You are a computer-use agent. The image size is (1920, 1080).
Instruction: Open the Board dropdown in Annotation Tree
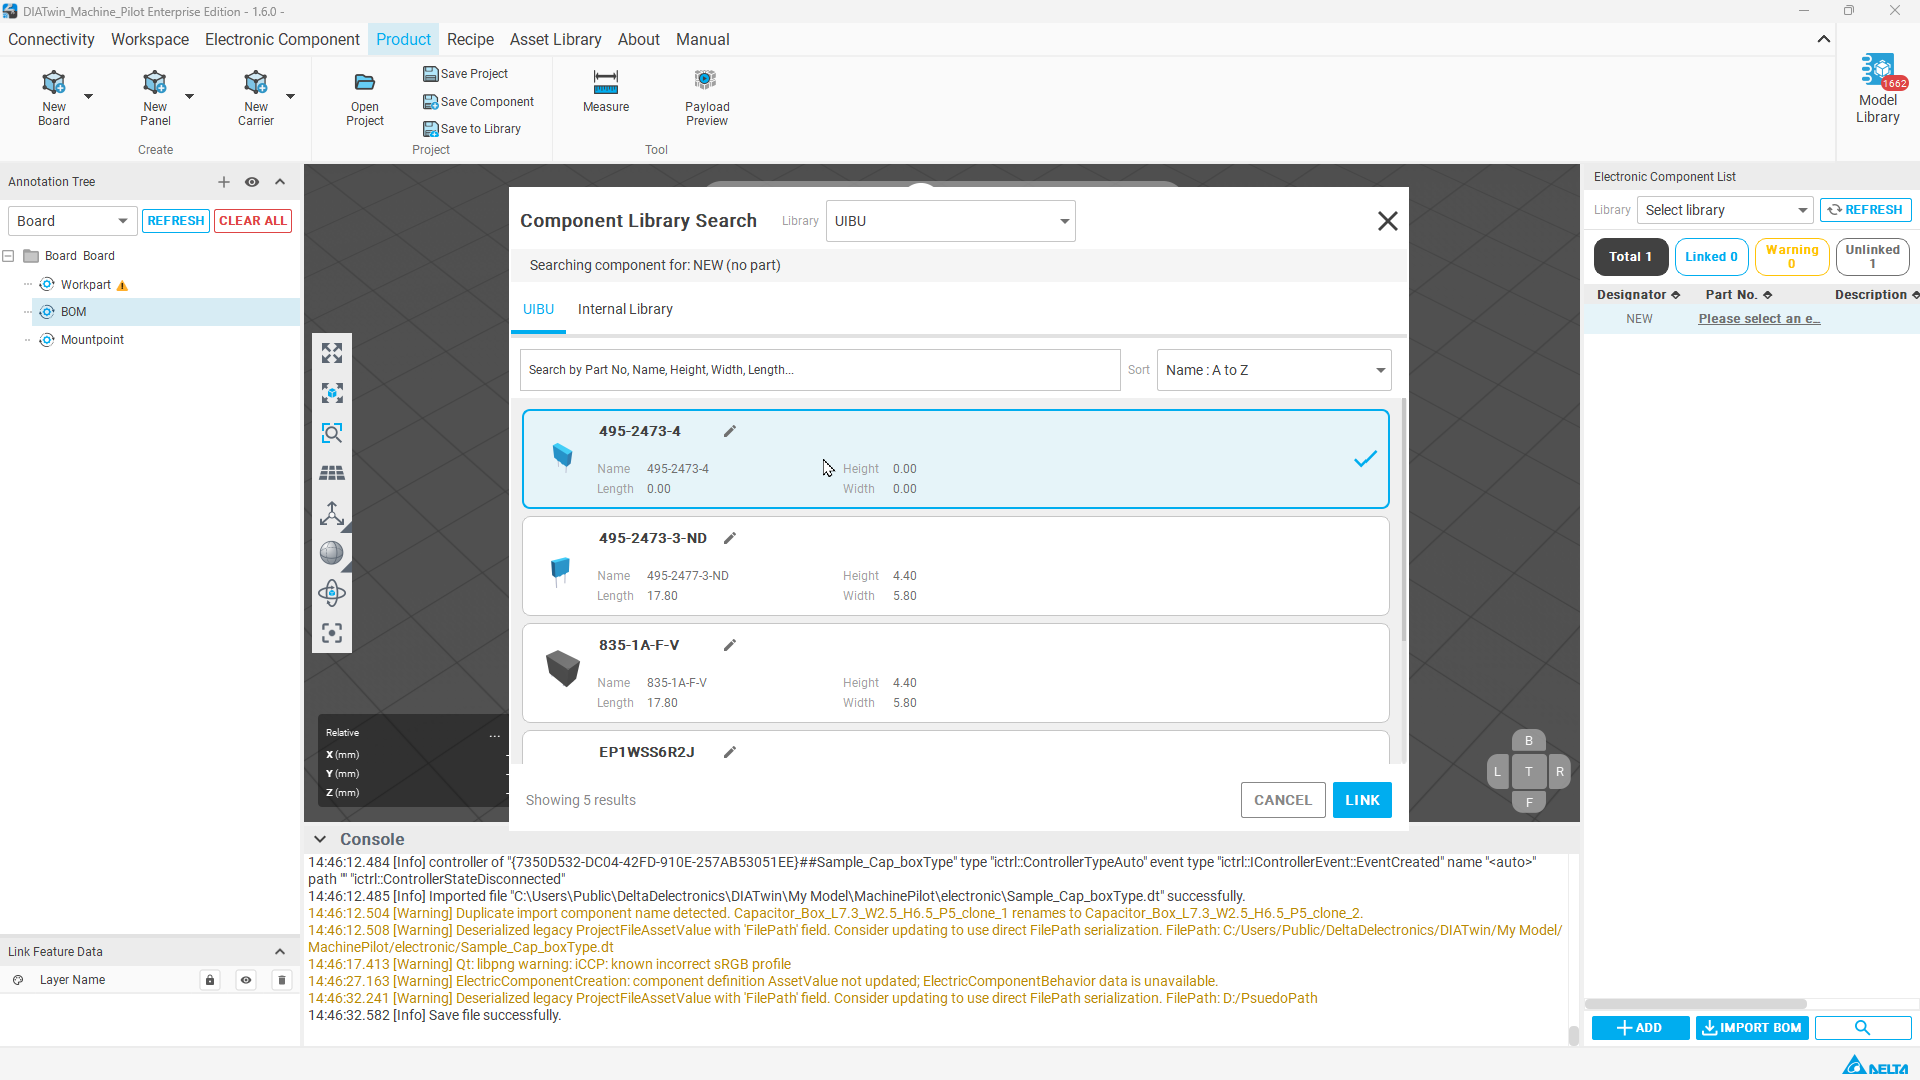coord(72,221)
